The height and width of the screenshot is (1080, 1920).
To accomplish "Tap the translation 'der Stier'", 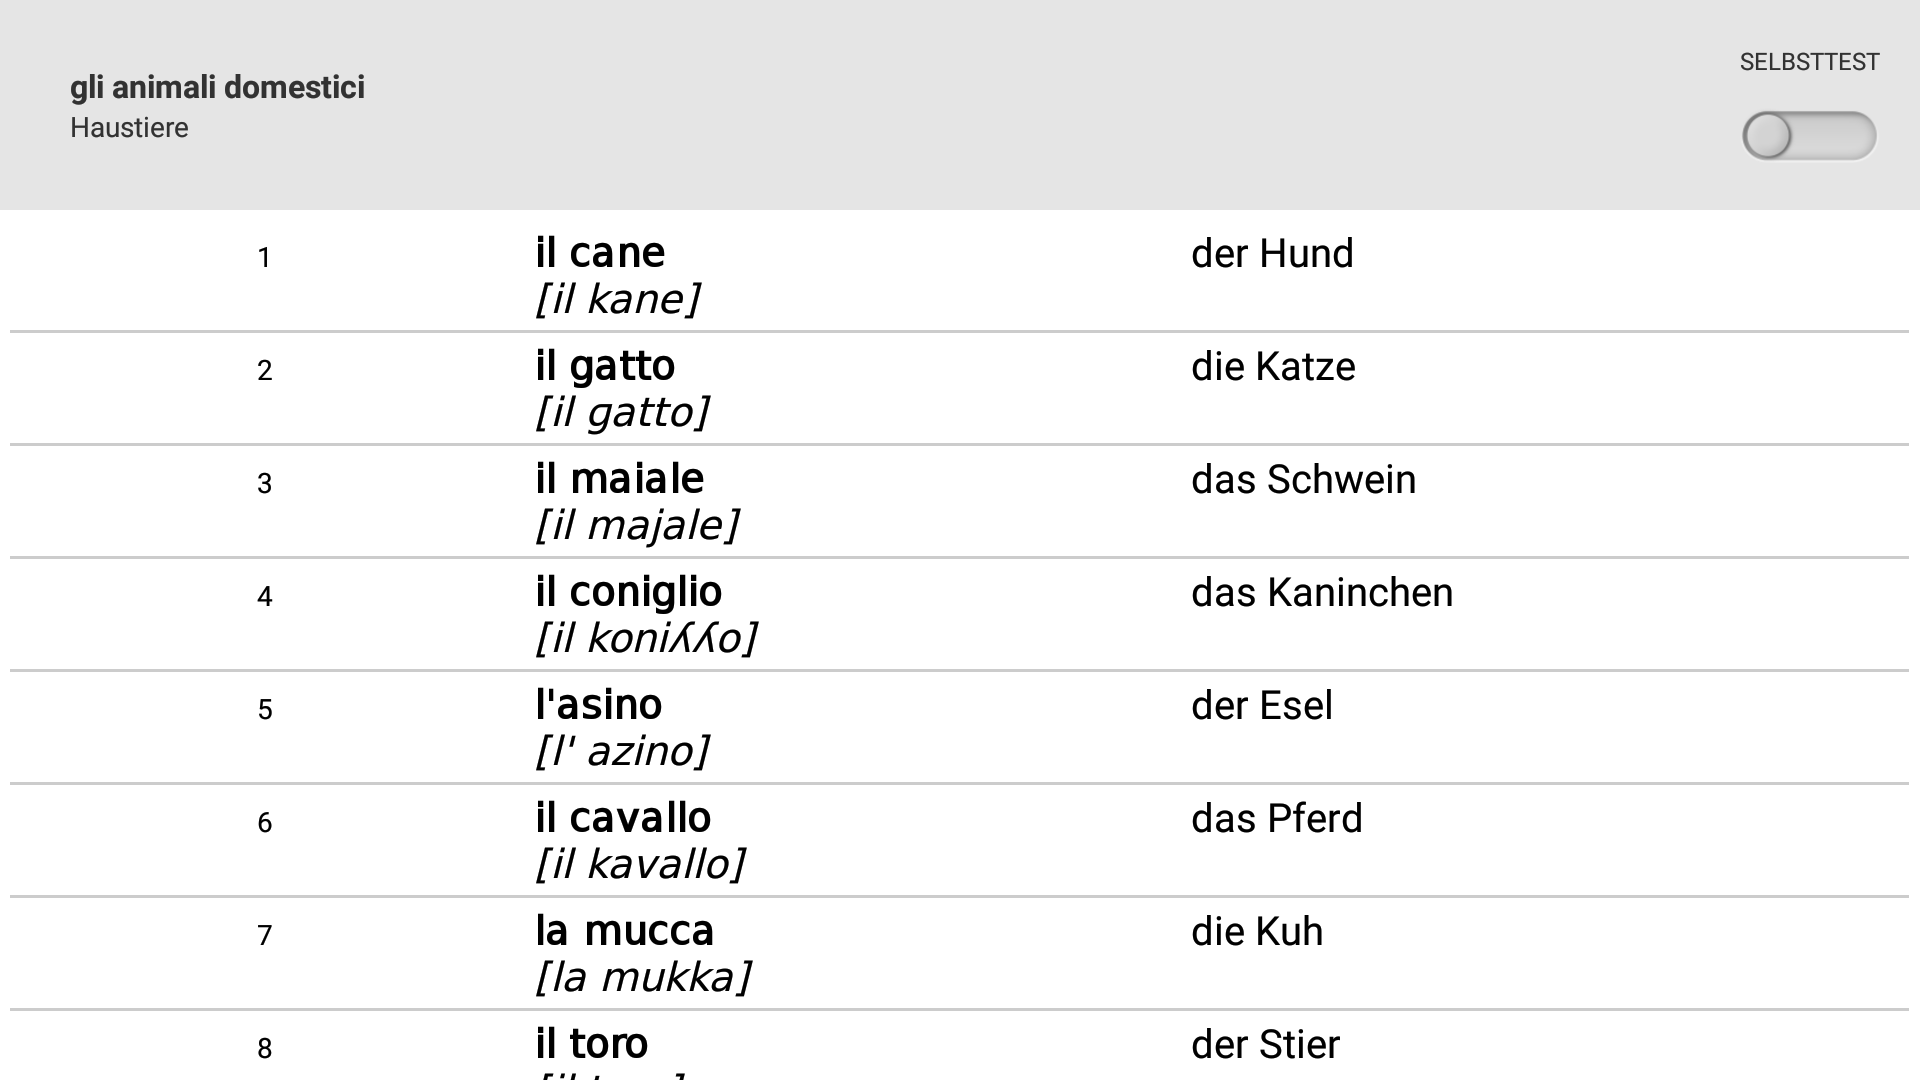I will [1265, 1045].
